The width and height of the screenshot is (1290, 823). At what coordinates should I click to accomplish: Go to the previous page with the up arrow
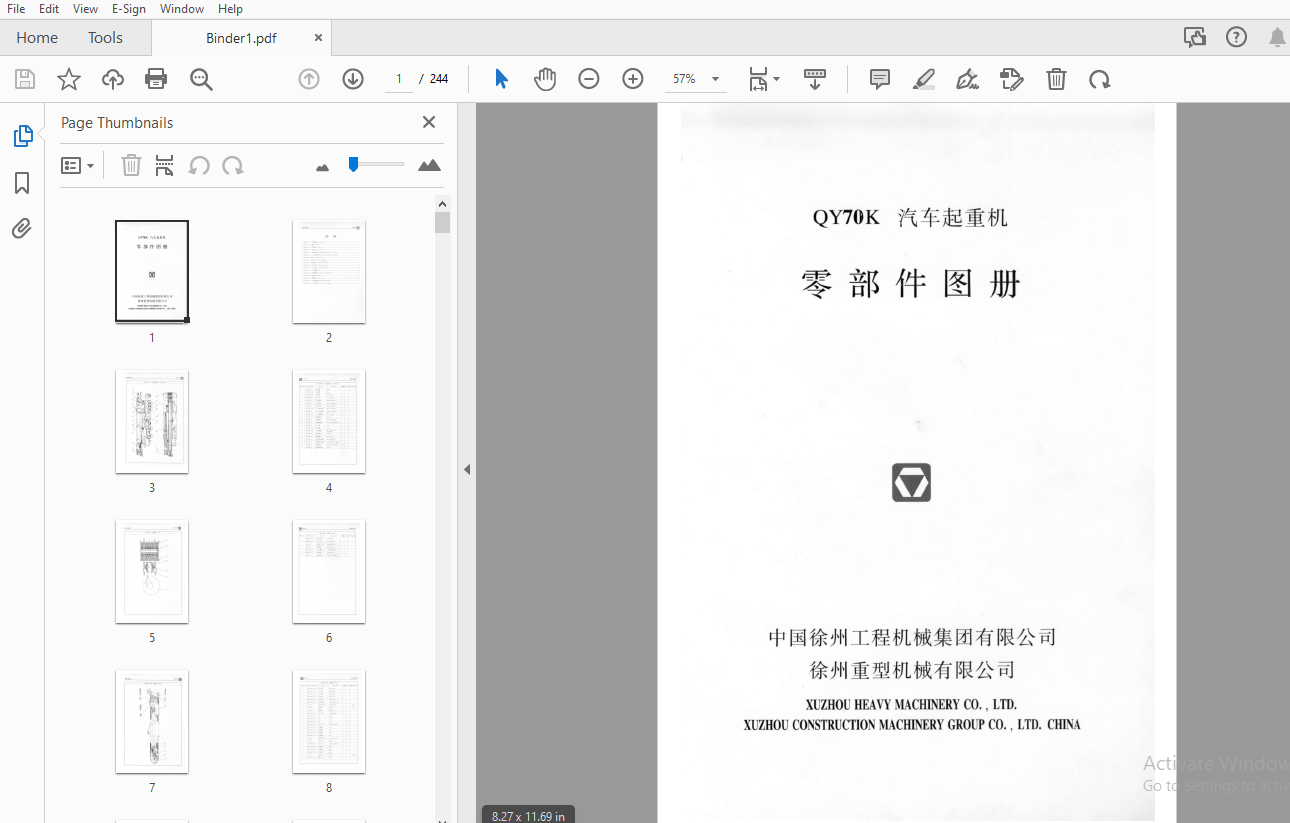[309, 79]
